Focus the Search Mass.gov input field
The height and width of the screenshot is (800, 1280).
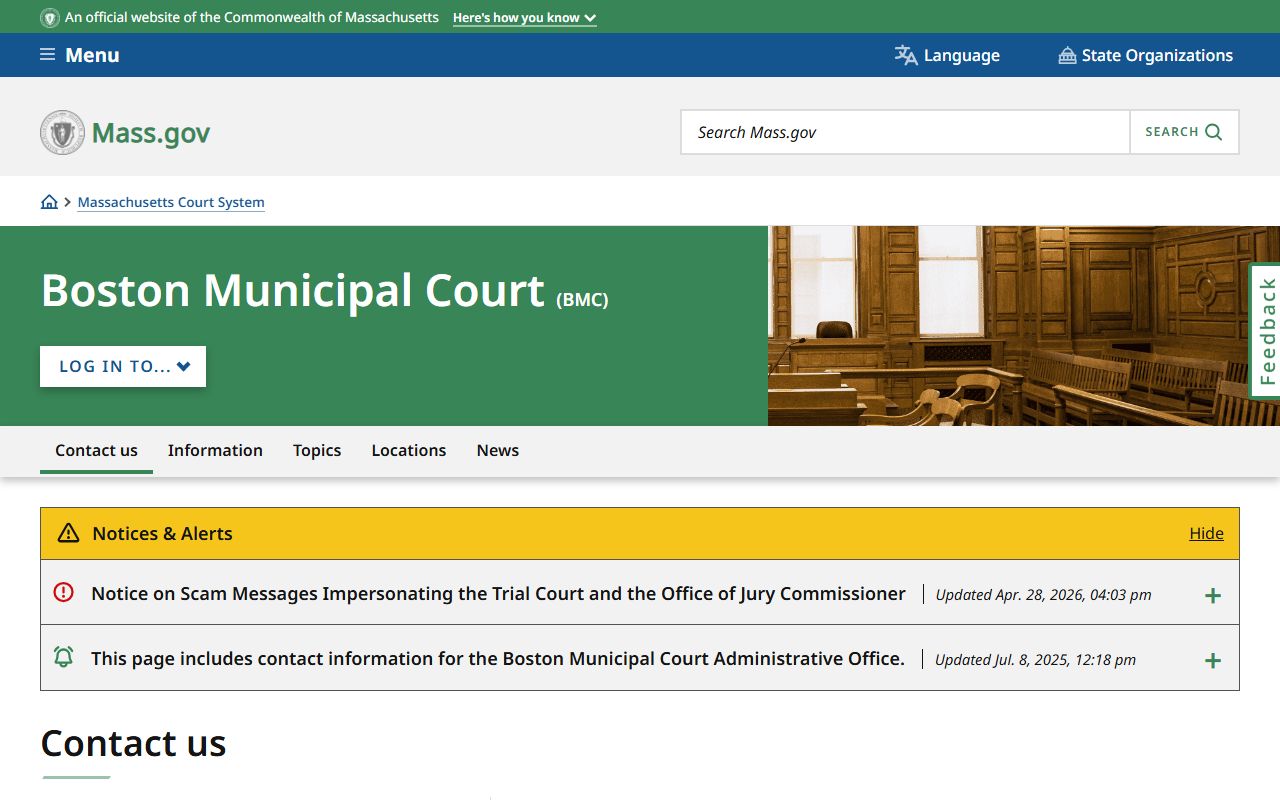point(905,132)
